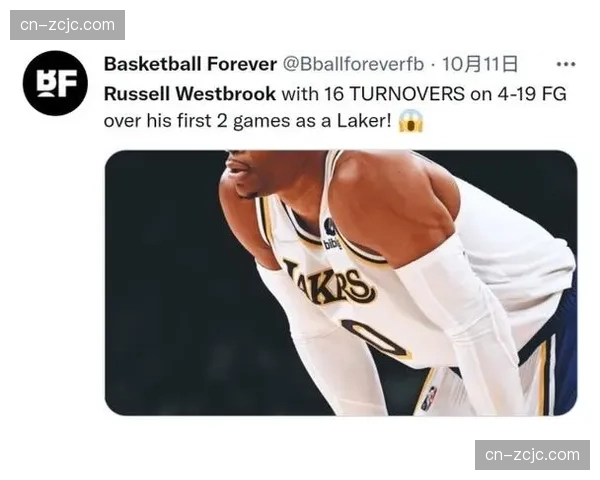Click "first 2 games" in the tweet
The height and width of the screenshot is (480, 600).
point(234,121)
